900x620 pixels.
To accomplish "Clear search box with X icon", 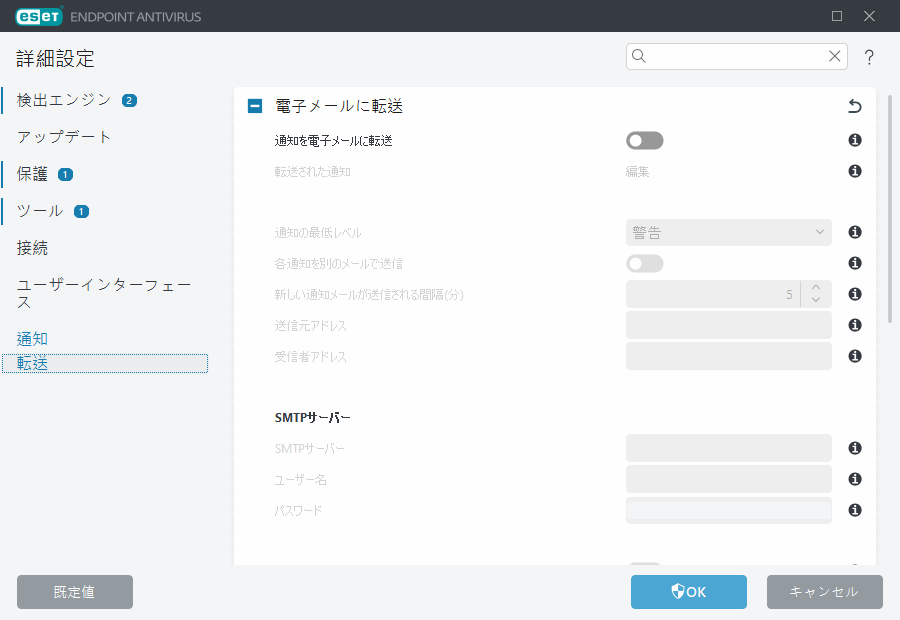I will coord(835,57).
